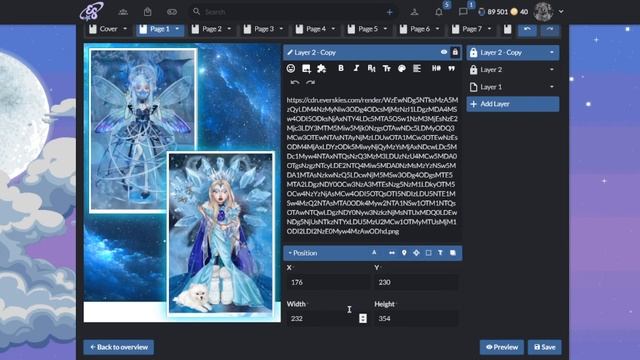Click the horizontal arrows icon in Position bar

pos(392,253)
